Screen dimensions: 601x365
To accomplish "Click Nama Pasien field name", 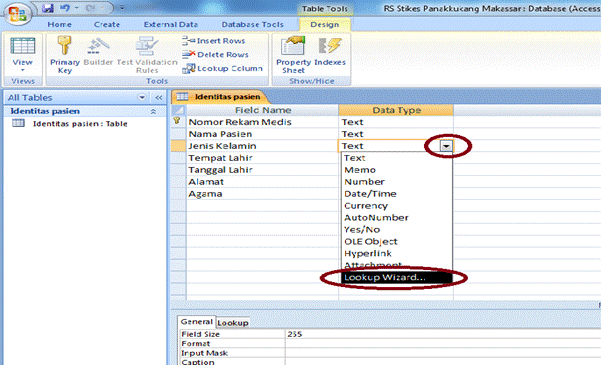I will (x=262, y=134).
